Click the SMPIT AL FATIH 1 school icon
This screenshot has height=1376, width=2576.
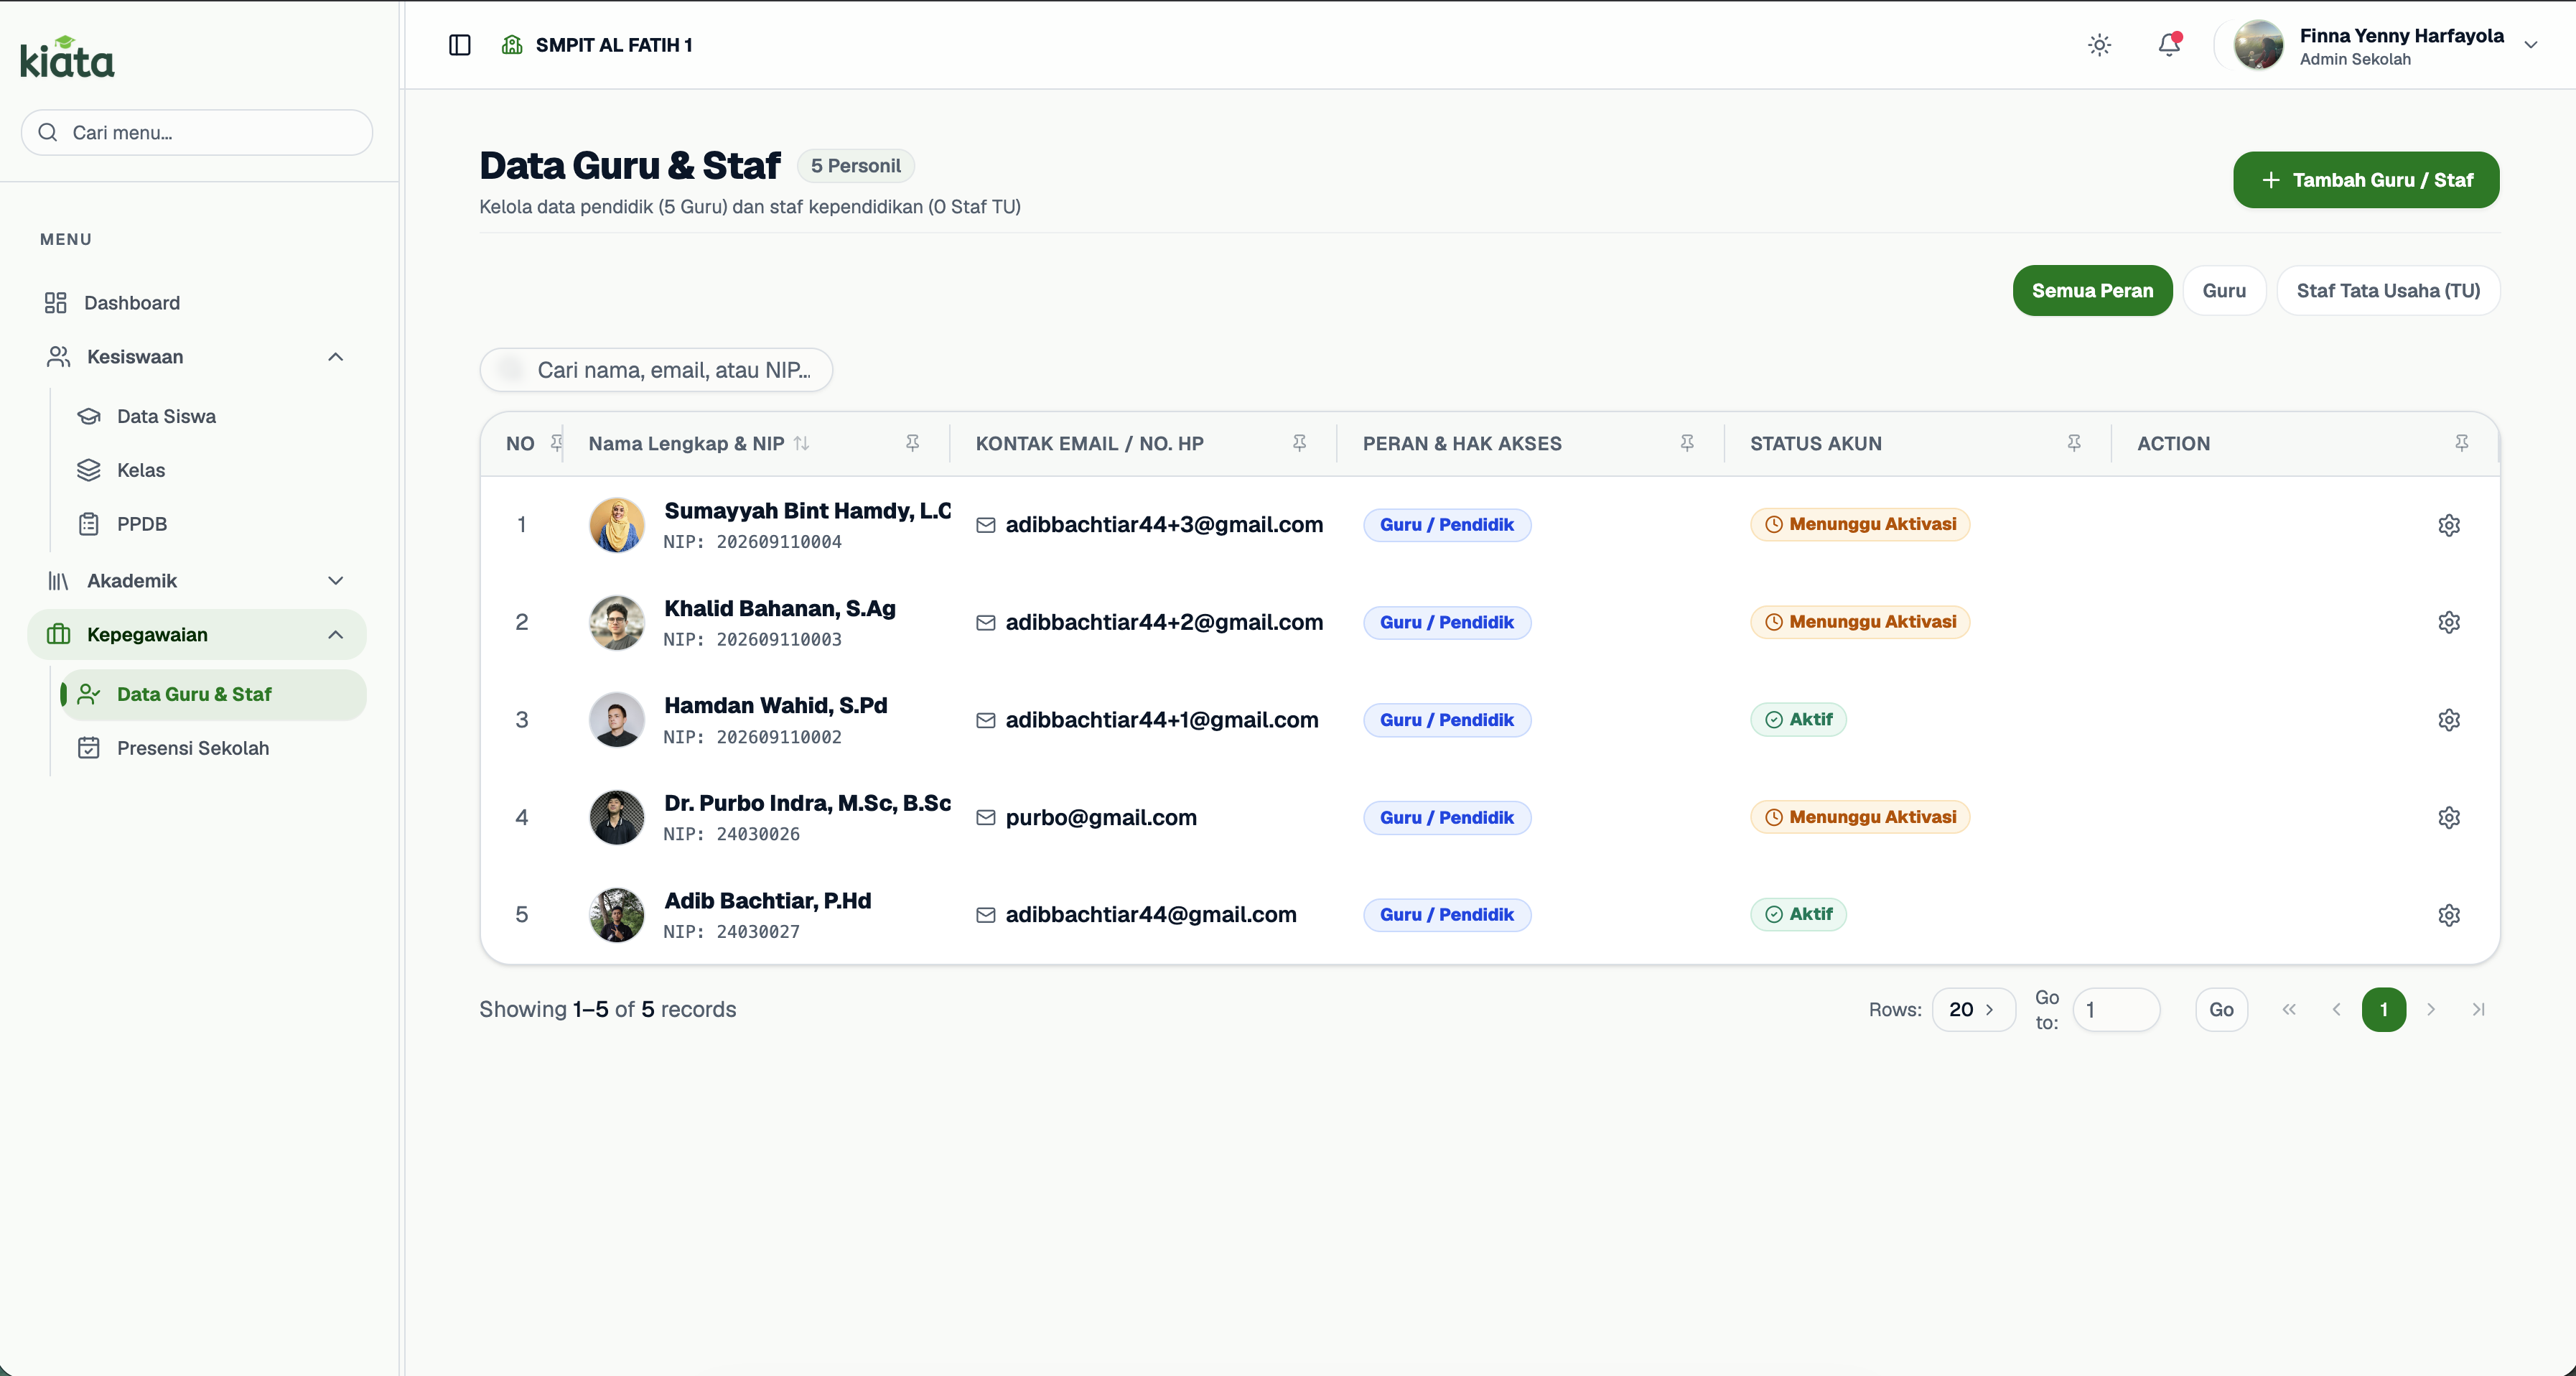coord(512,45)
